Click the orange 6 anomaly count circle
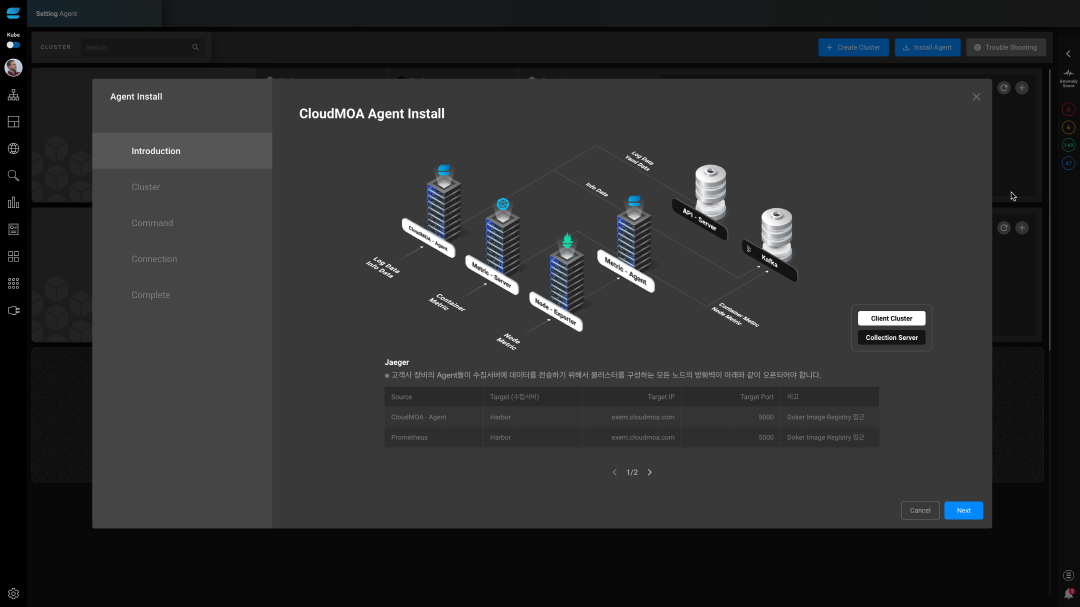Viewport: 1080px width, 607px height. (x=1068, y=127)
